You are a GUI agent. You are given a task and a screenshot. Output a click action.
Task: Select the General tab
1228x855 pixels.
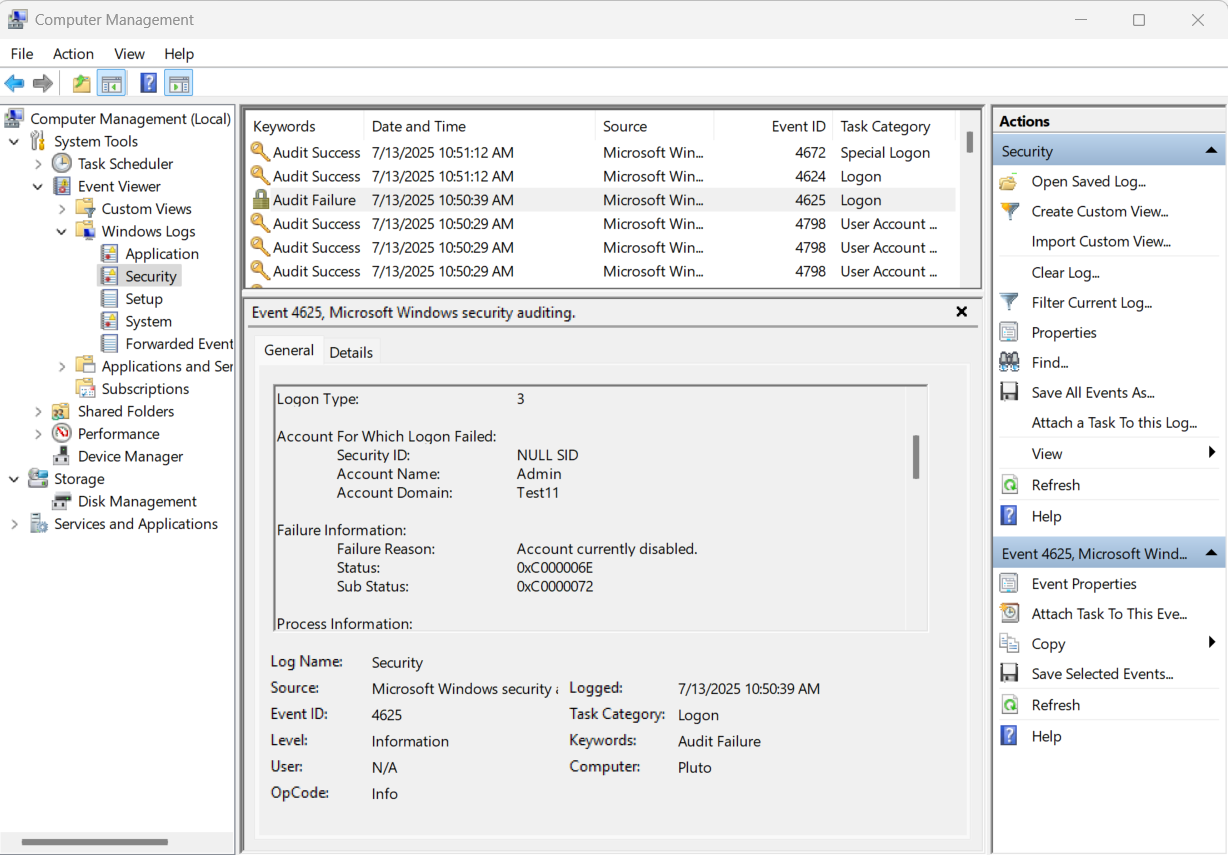click(x=289, y=350)
